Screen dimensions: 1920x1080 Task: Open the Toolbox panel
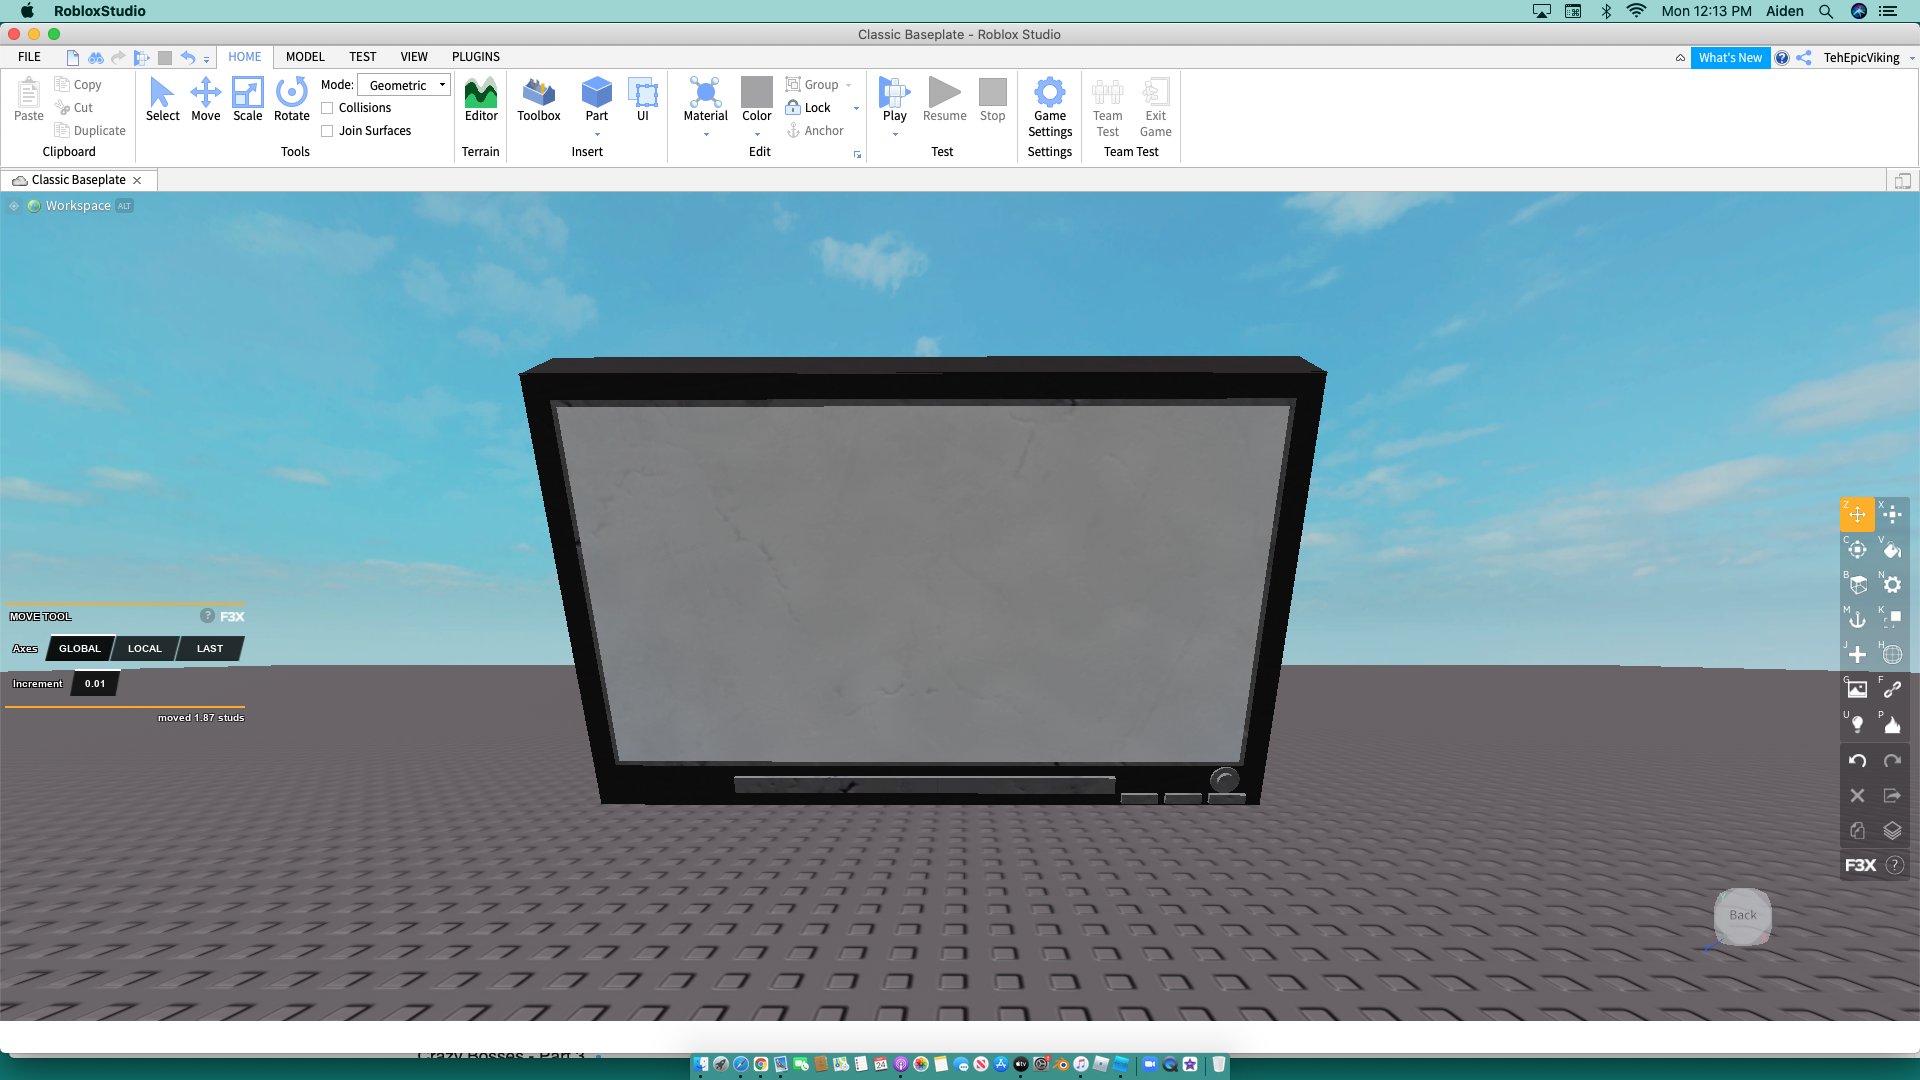coord(538,100)
